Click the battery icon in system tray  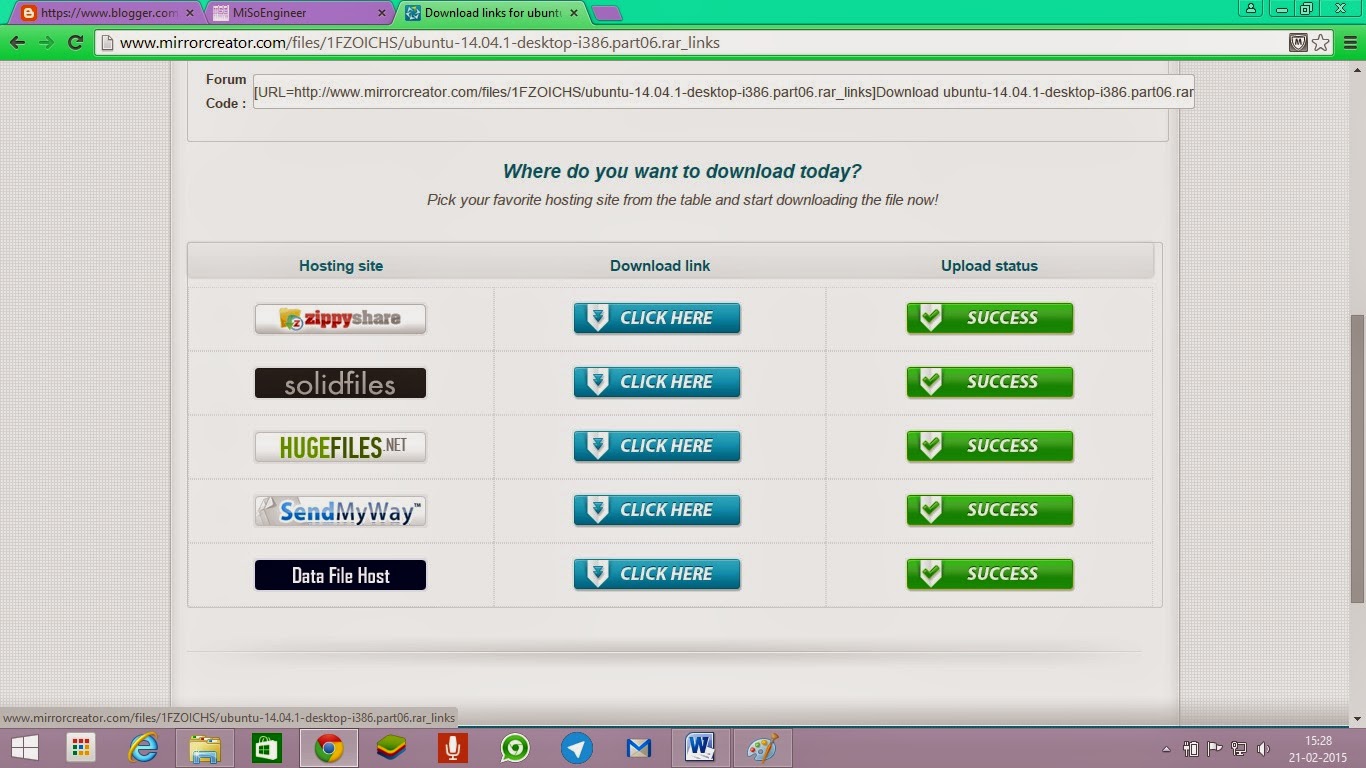(x=1191, y=748)
